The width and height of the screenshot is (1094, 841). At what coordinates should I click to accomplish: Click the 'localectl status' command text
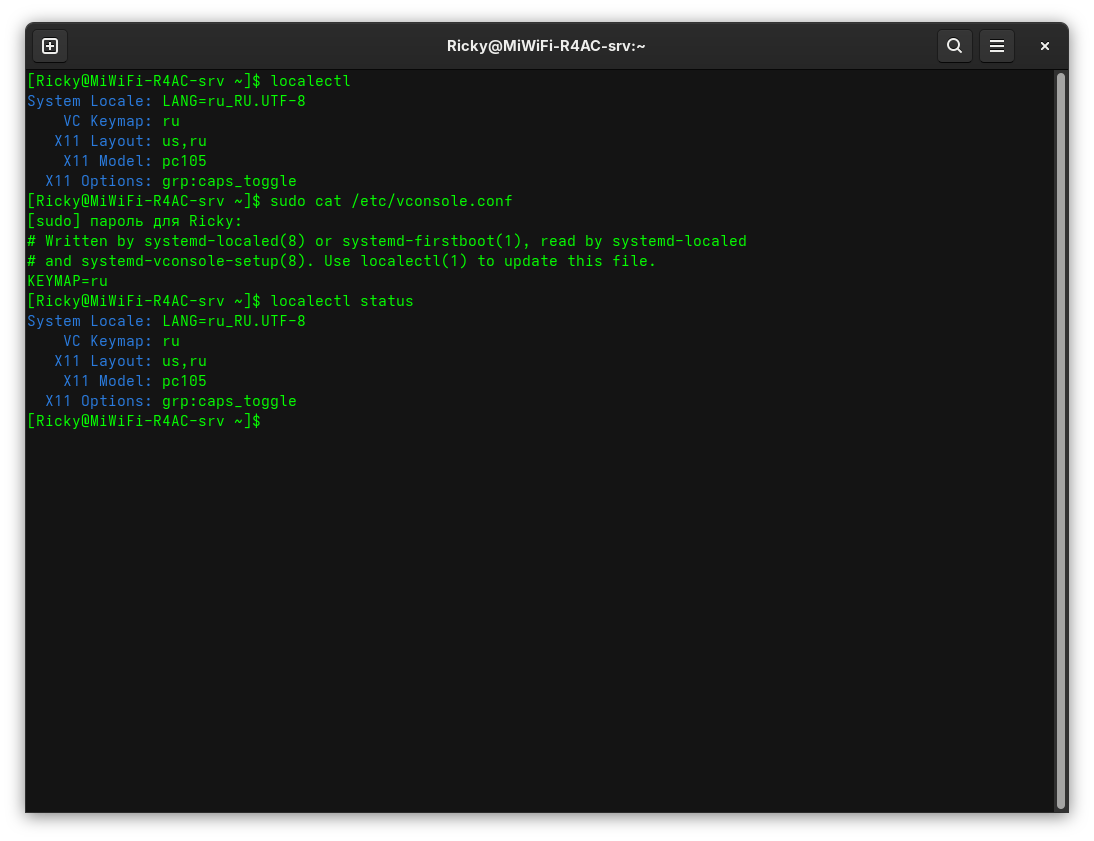[x=342, y=301]
